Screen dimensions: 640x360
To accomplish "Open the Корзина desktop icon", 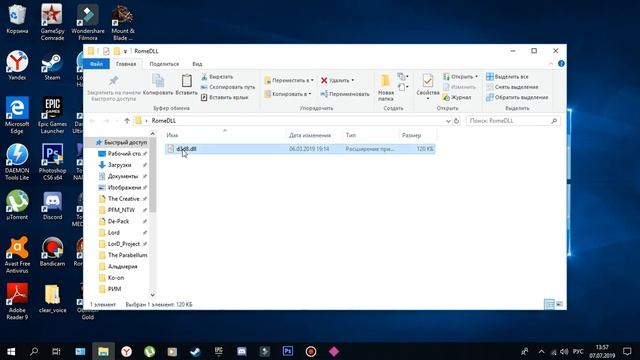I will click(x=17, y=19).
